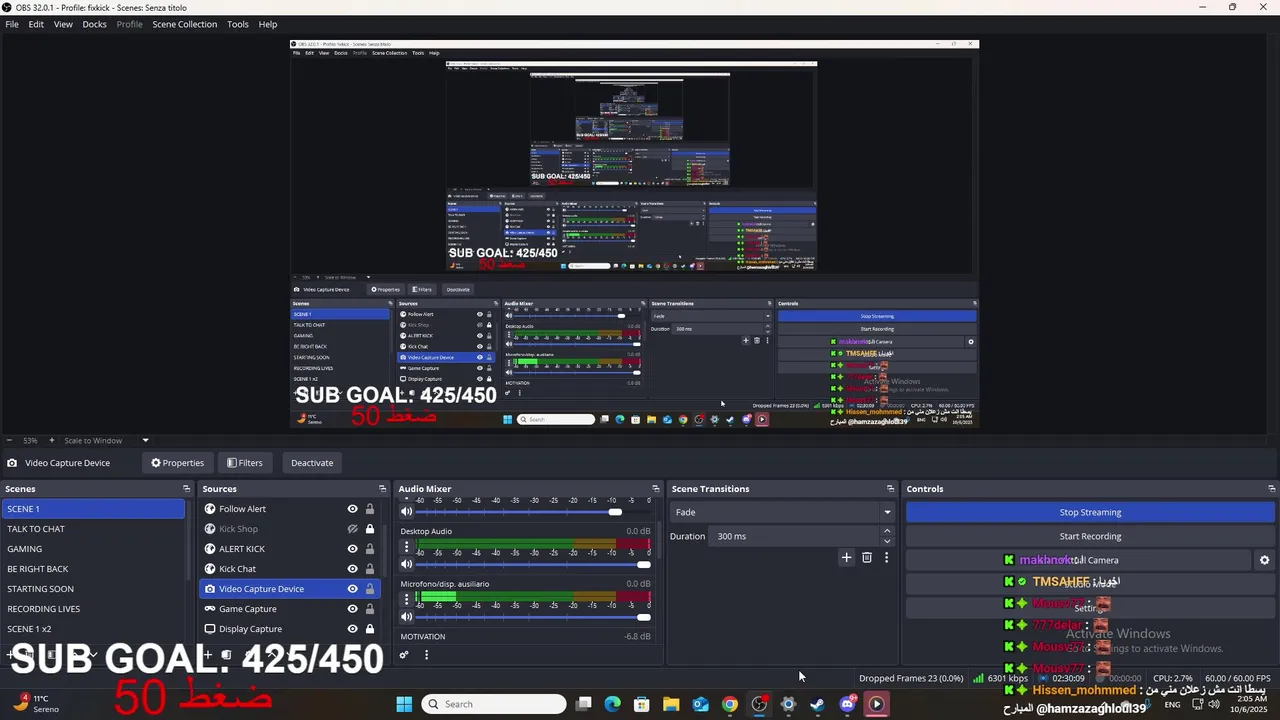Open the Help menu

click(x=268, y=24)
